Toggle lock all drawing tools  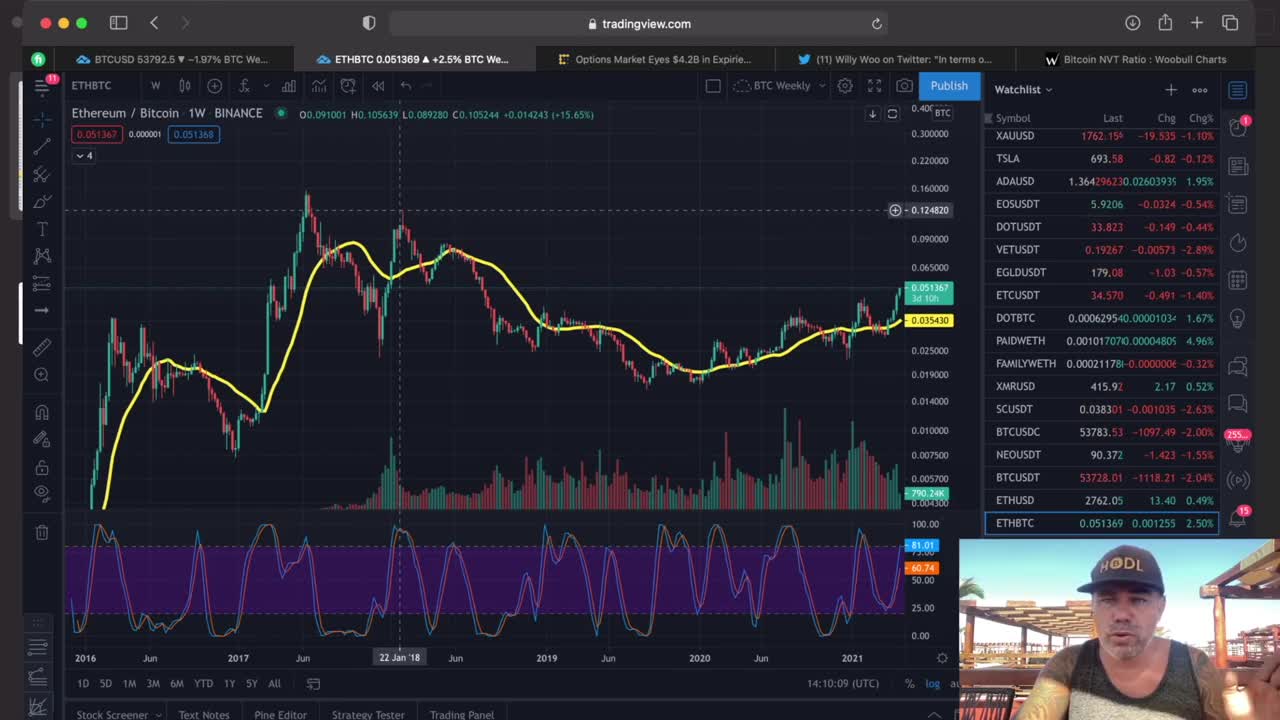point(42,467)
